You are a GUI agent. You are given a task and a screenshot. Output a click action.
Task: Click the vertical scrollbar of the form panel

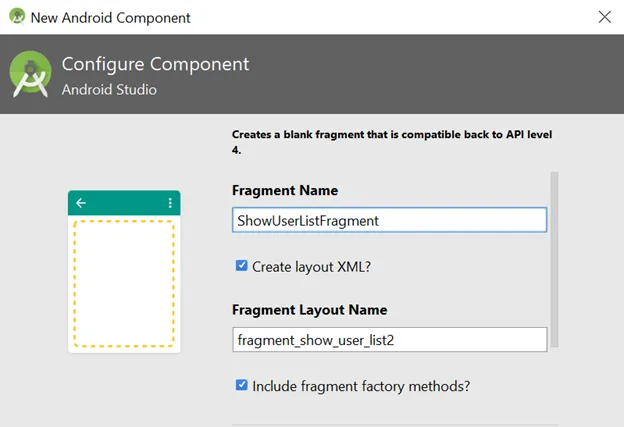point(554,259)
